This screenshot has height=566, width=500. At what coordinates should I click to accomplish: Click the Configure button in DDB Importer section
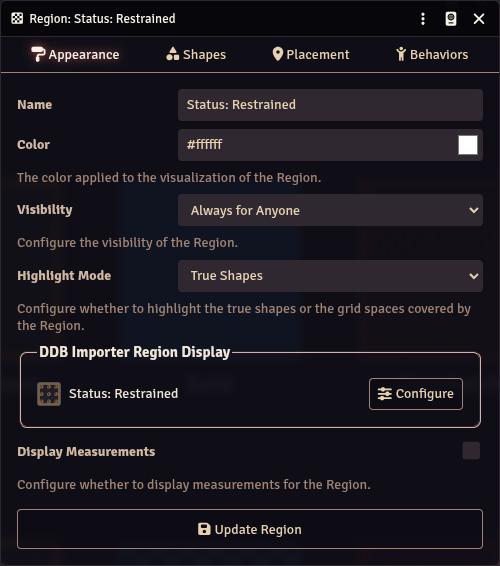[416, 394]
